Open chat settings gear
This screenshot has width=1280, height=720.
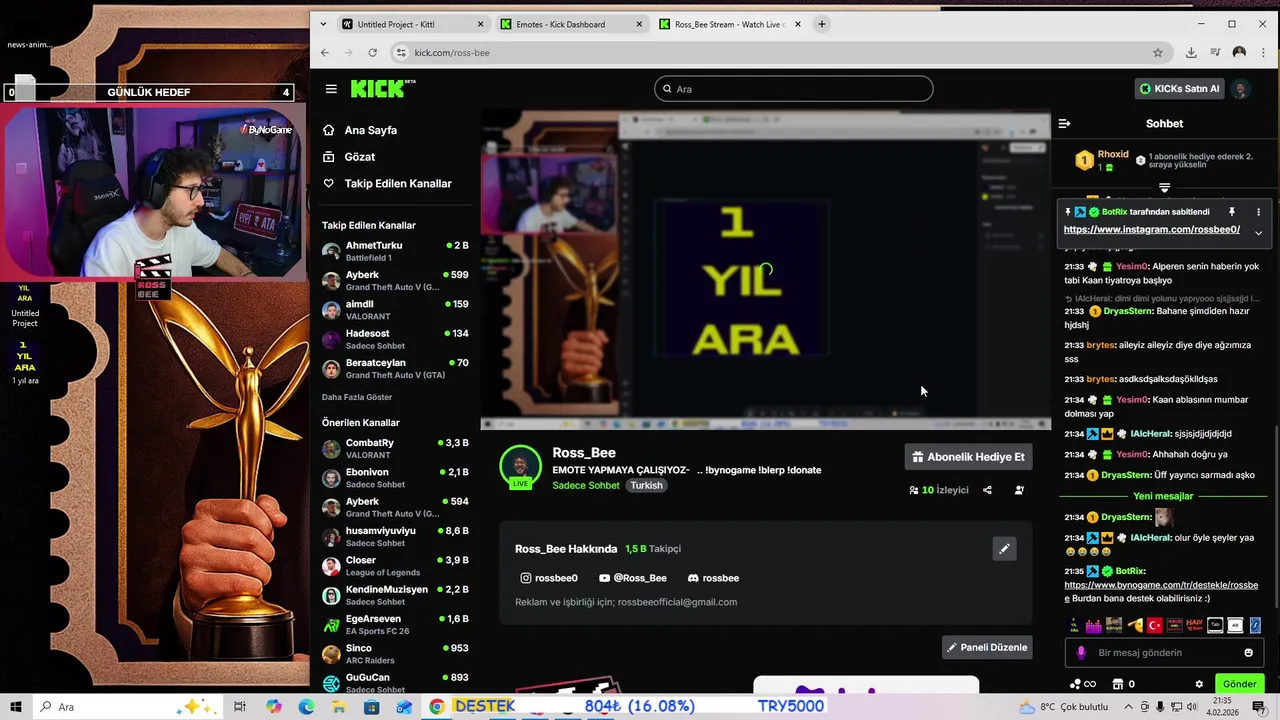(1199, 684)
